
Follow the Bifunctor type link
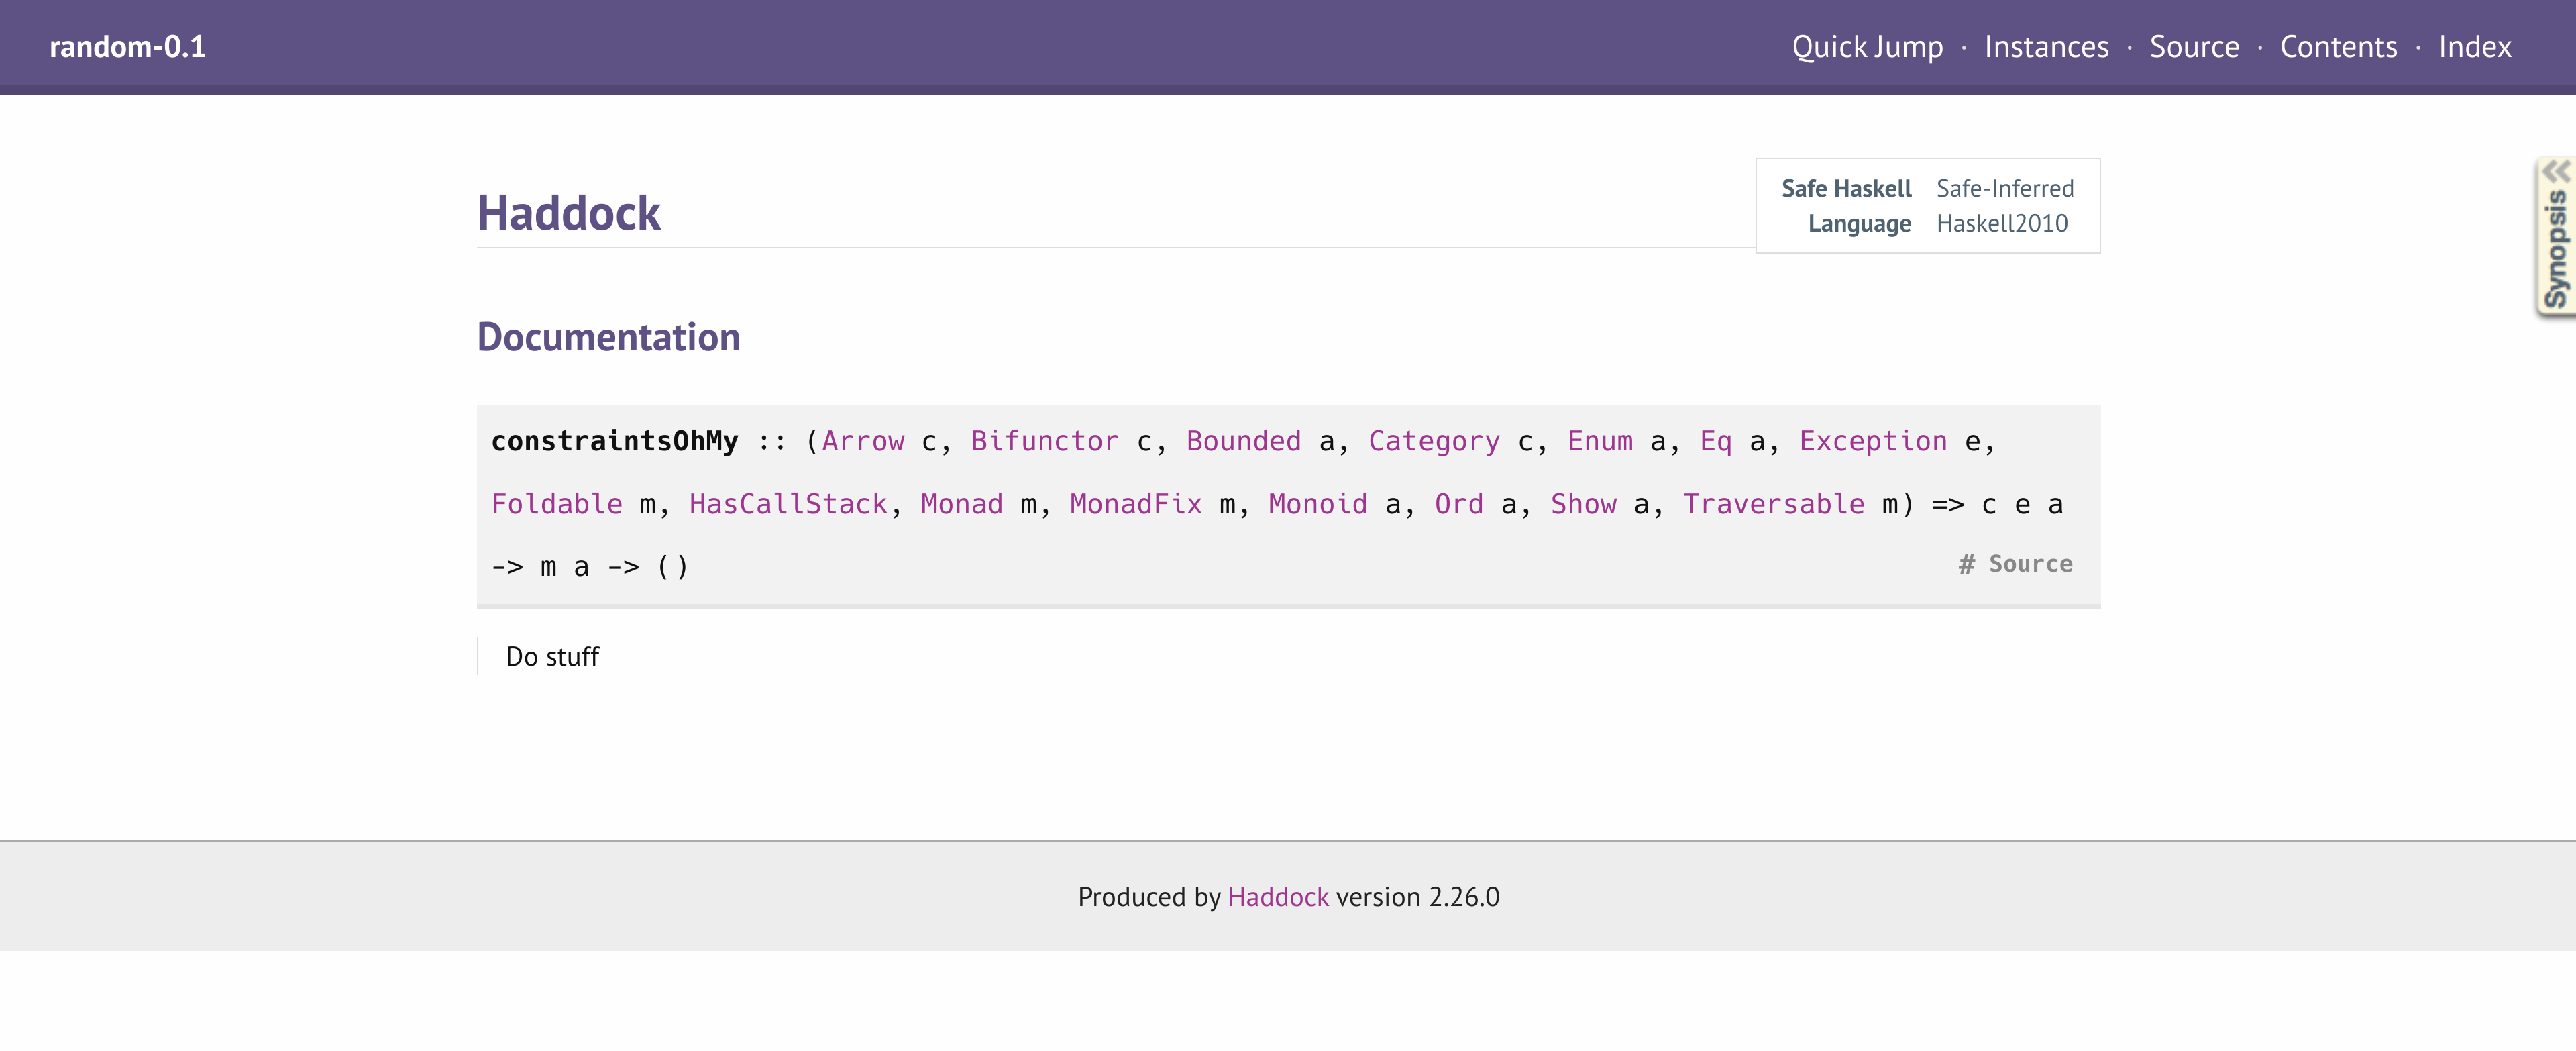pos(1044,441)
